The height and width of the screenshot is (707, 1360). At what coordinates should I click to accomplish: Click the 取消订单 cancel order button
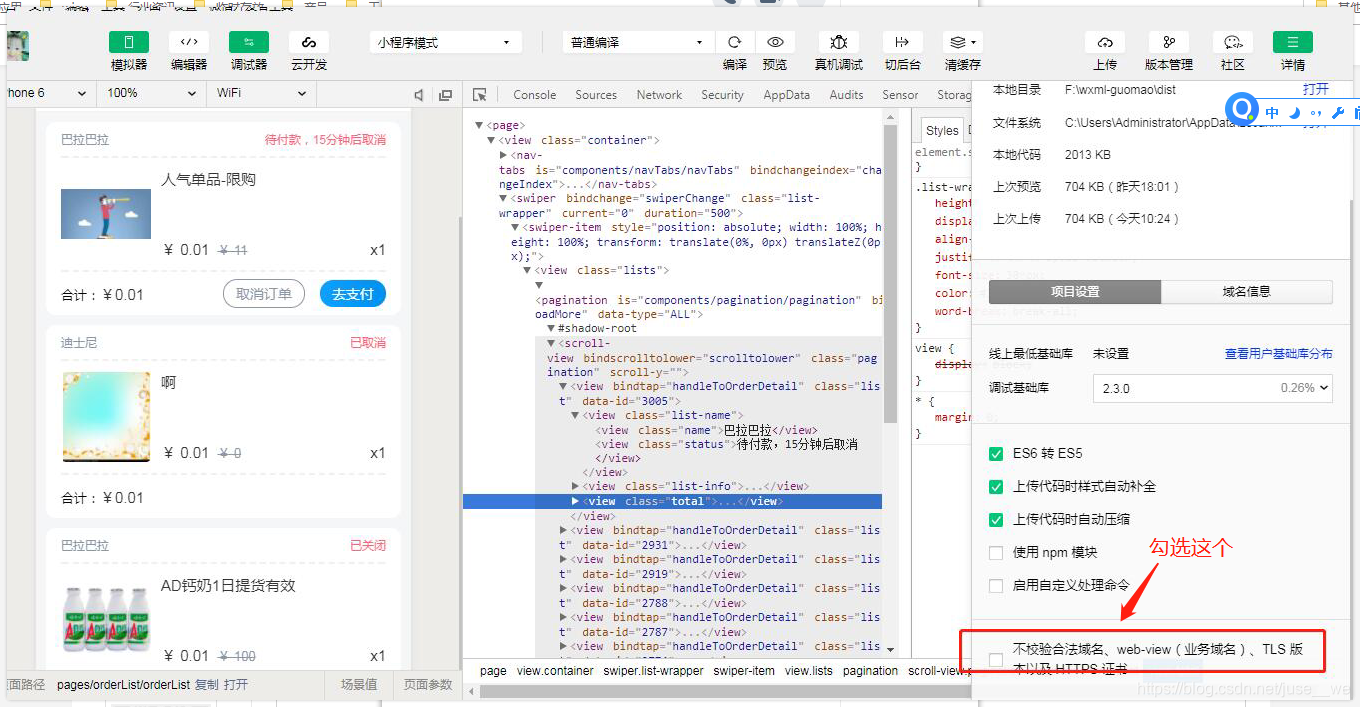tap(264, 294)
